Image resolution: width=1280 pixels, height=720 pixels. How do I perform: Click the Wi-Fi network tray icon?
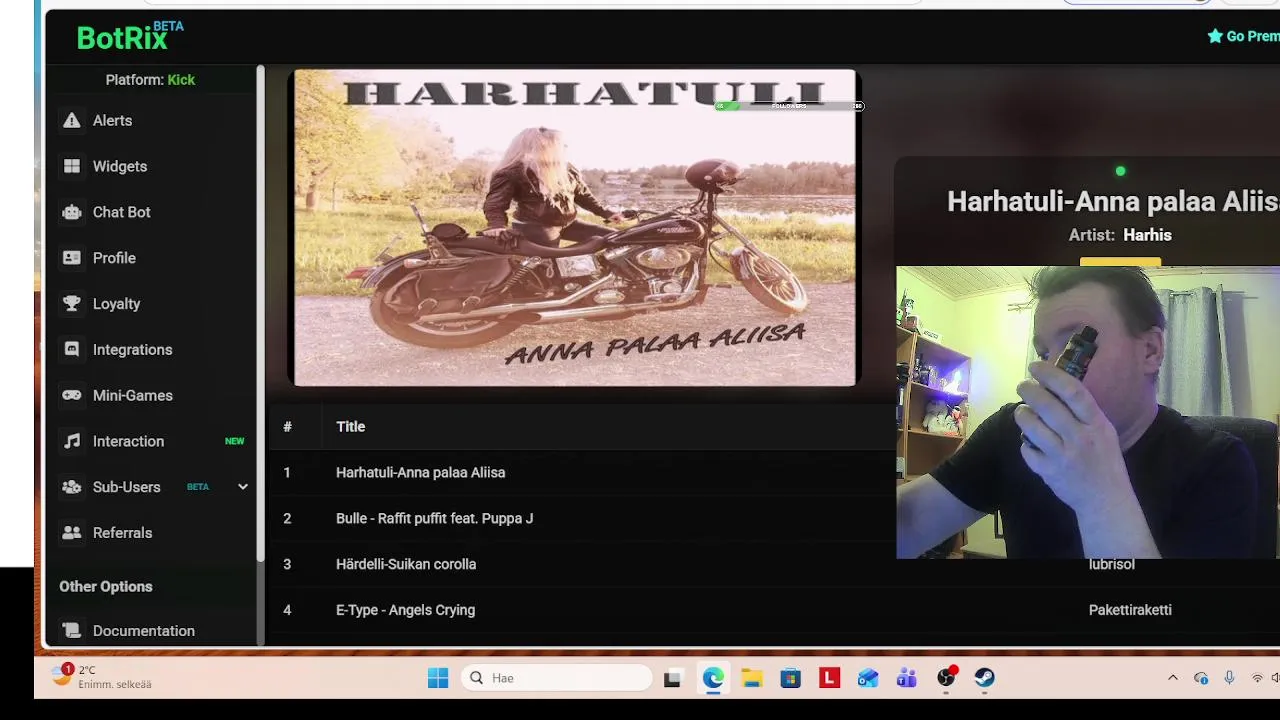tap(1257, 678)
